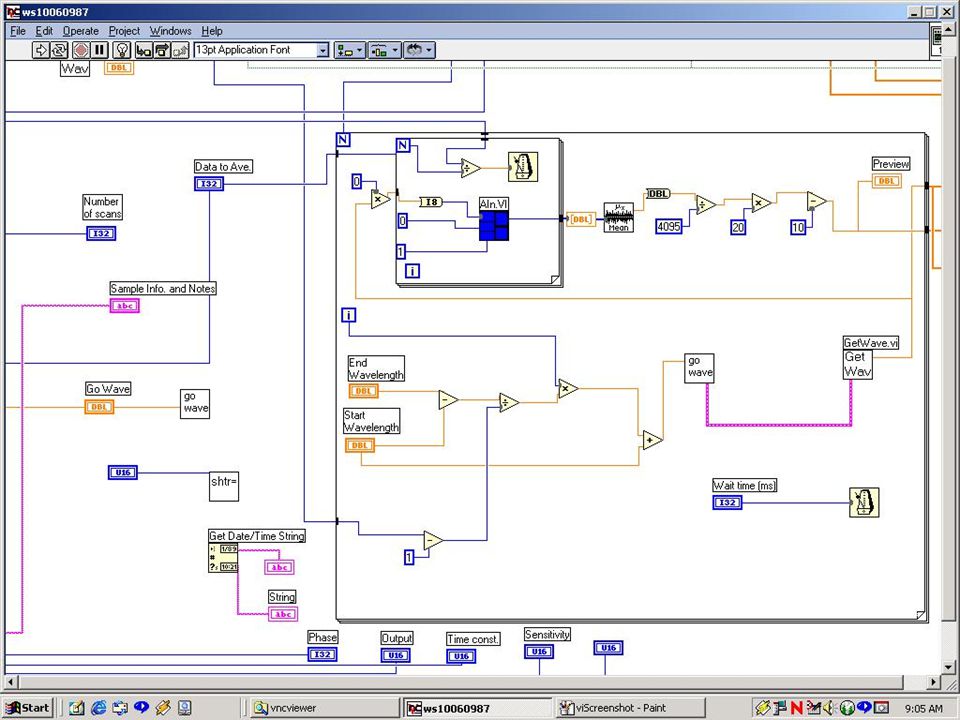Select the Data to Ave. I32 terminal
The image size is (960, 720).
[209, 184]
